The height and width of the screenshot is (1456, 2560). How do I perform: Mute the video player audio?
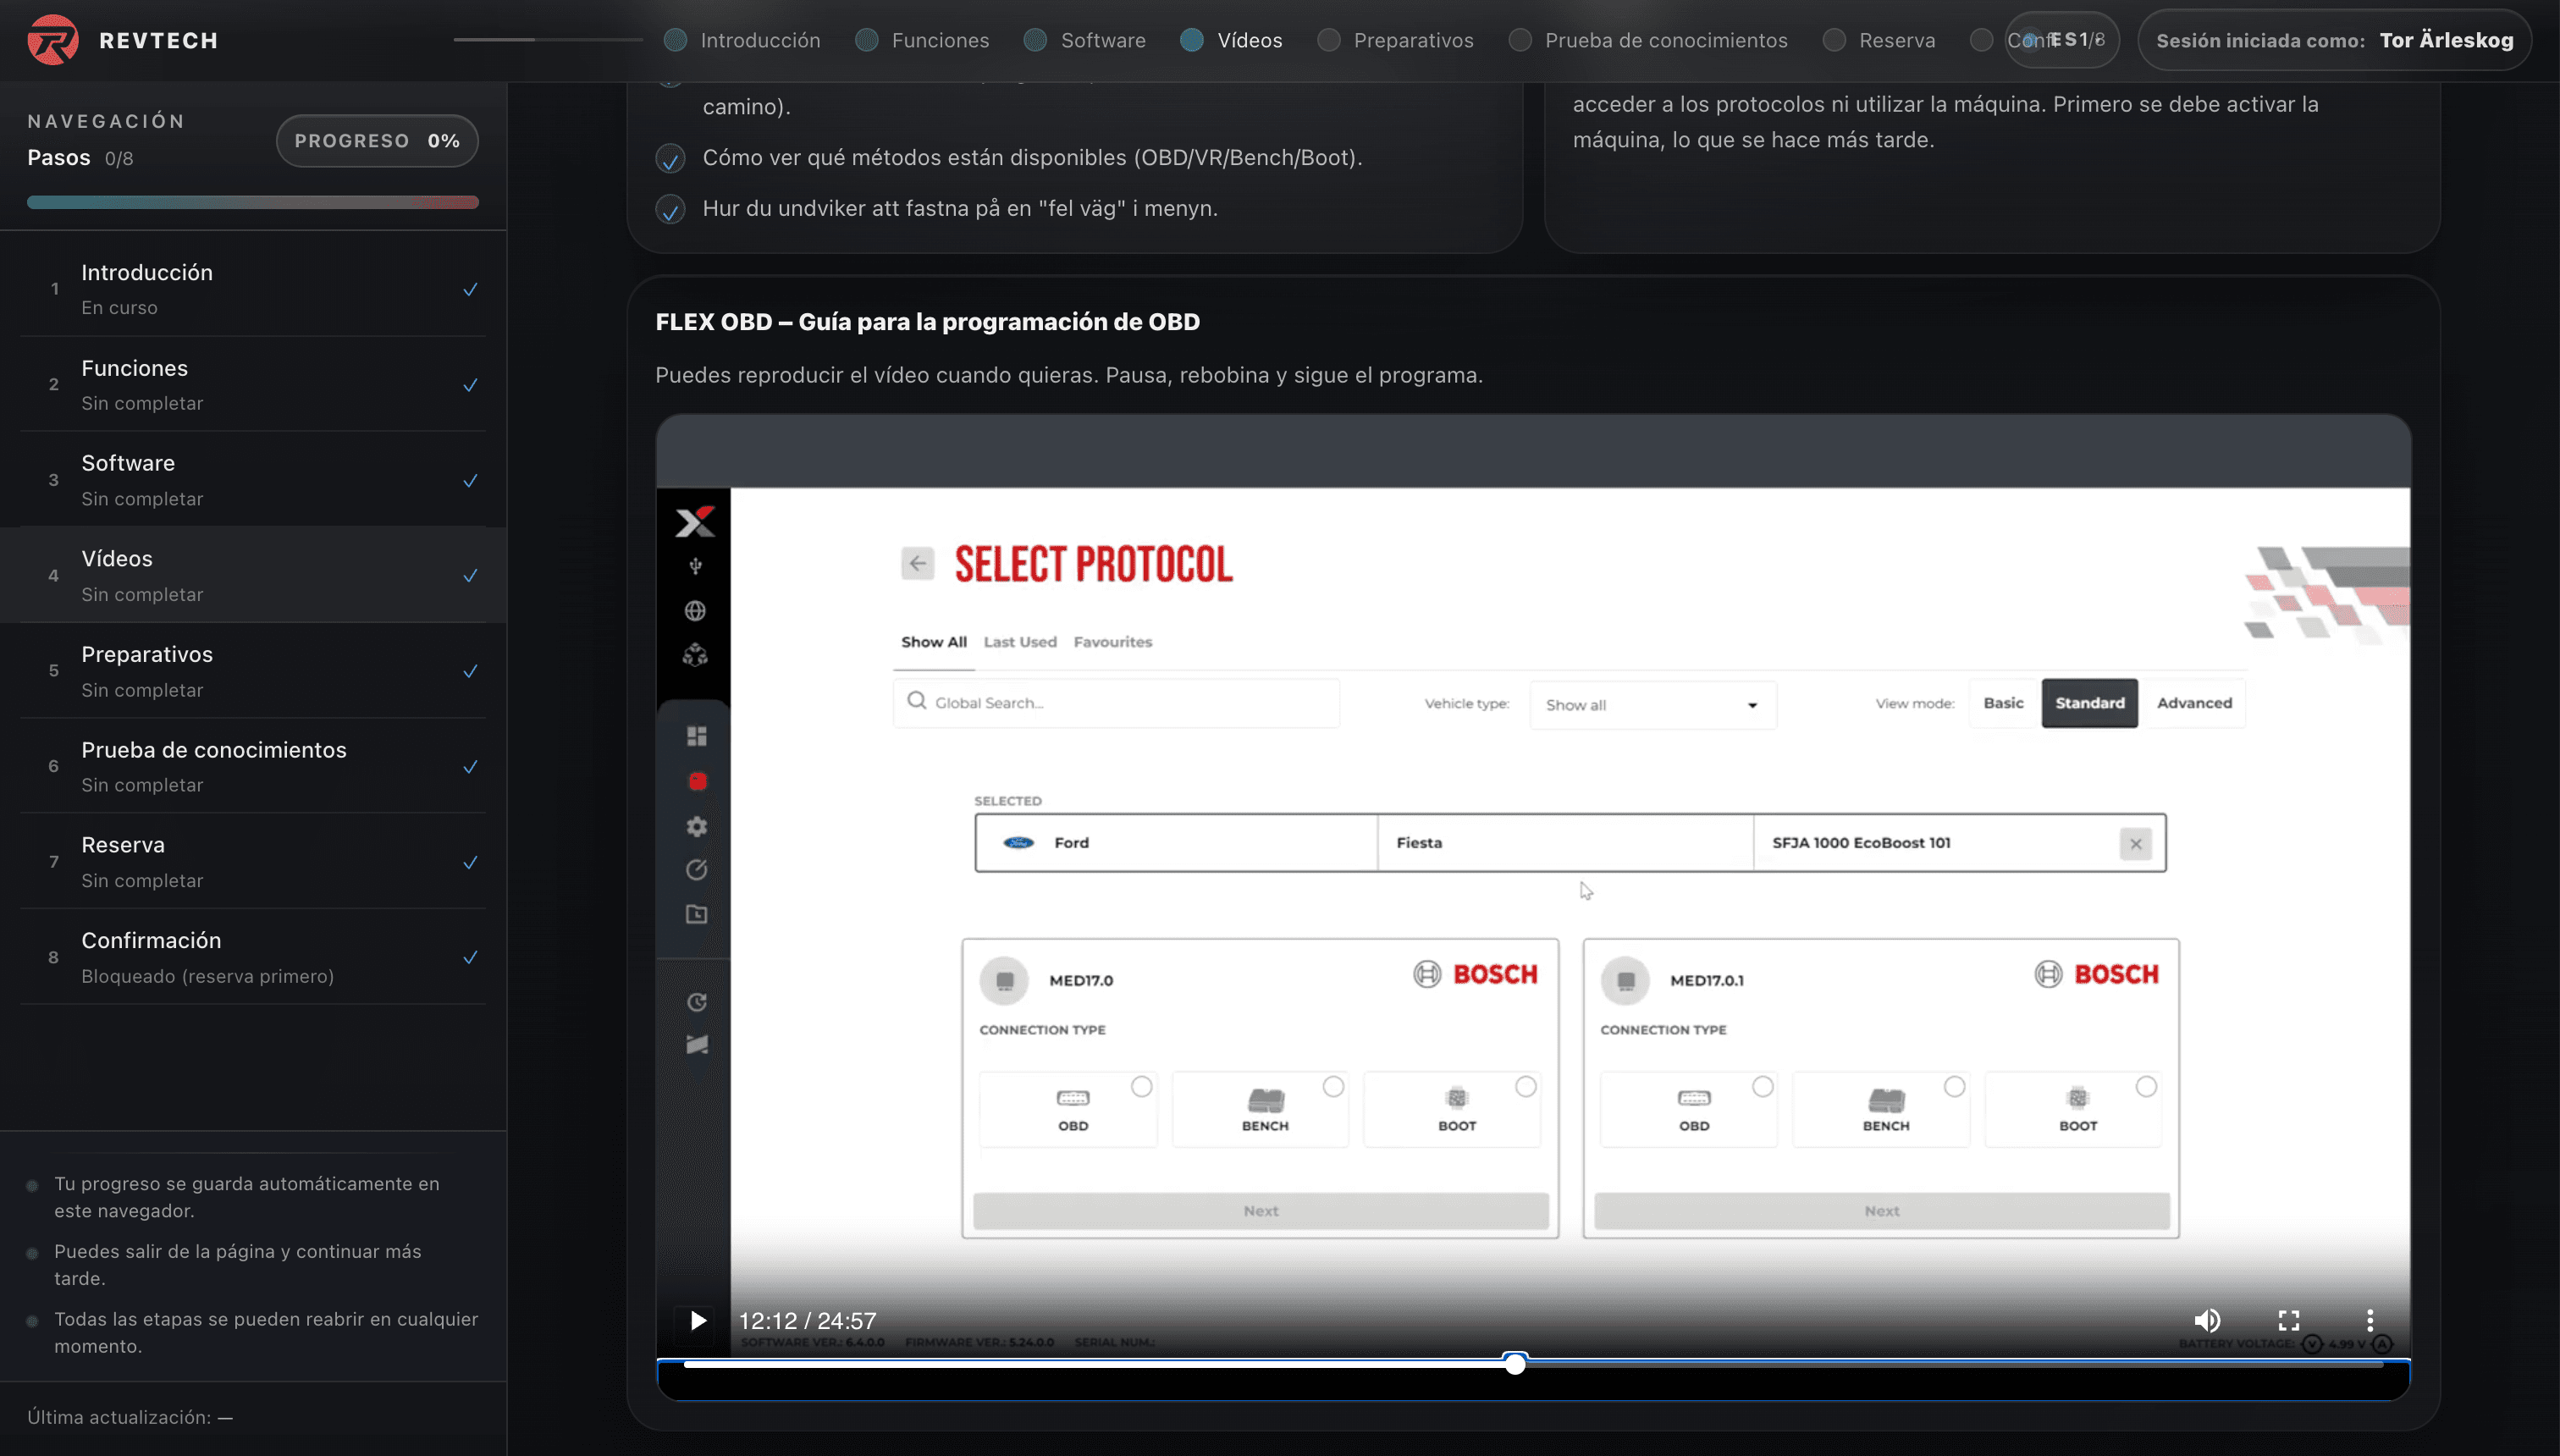pyautogui.click(x=2209, y=1320)
